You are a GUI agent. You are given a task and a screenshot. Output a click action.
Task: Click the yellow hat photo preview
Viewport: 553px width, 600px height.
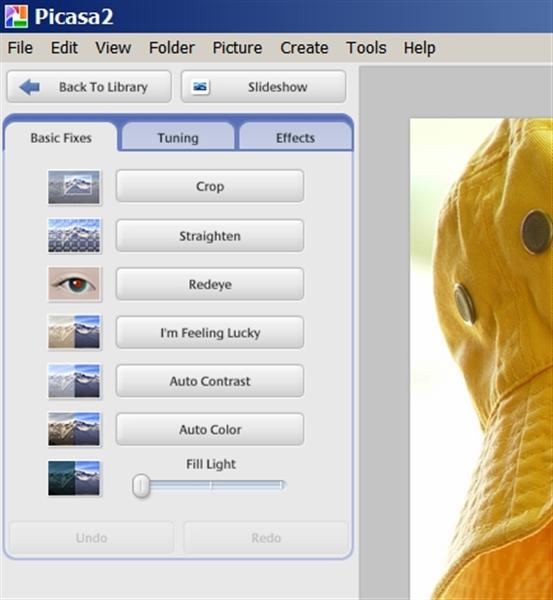(481, 359)
